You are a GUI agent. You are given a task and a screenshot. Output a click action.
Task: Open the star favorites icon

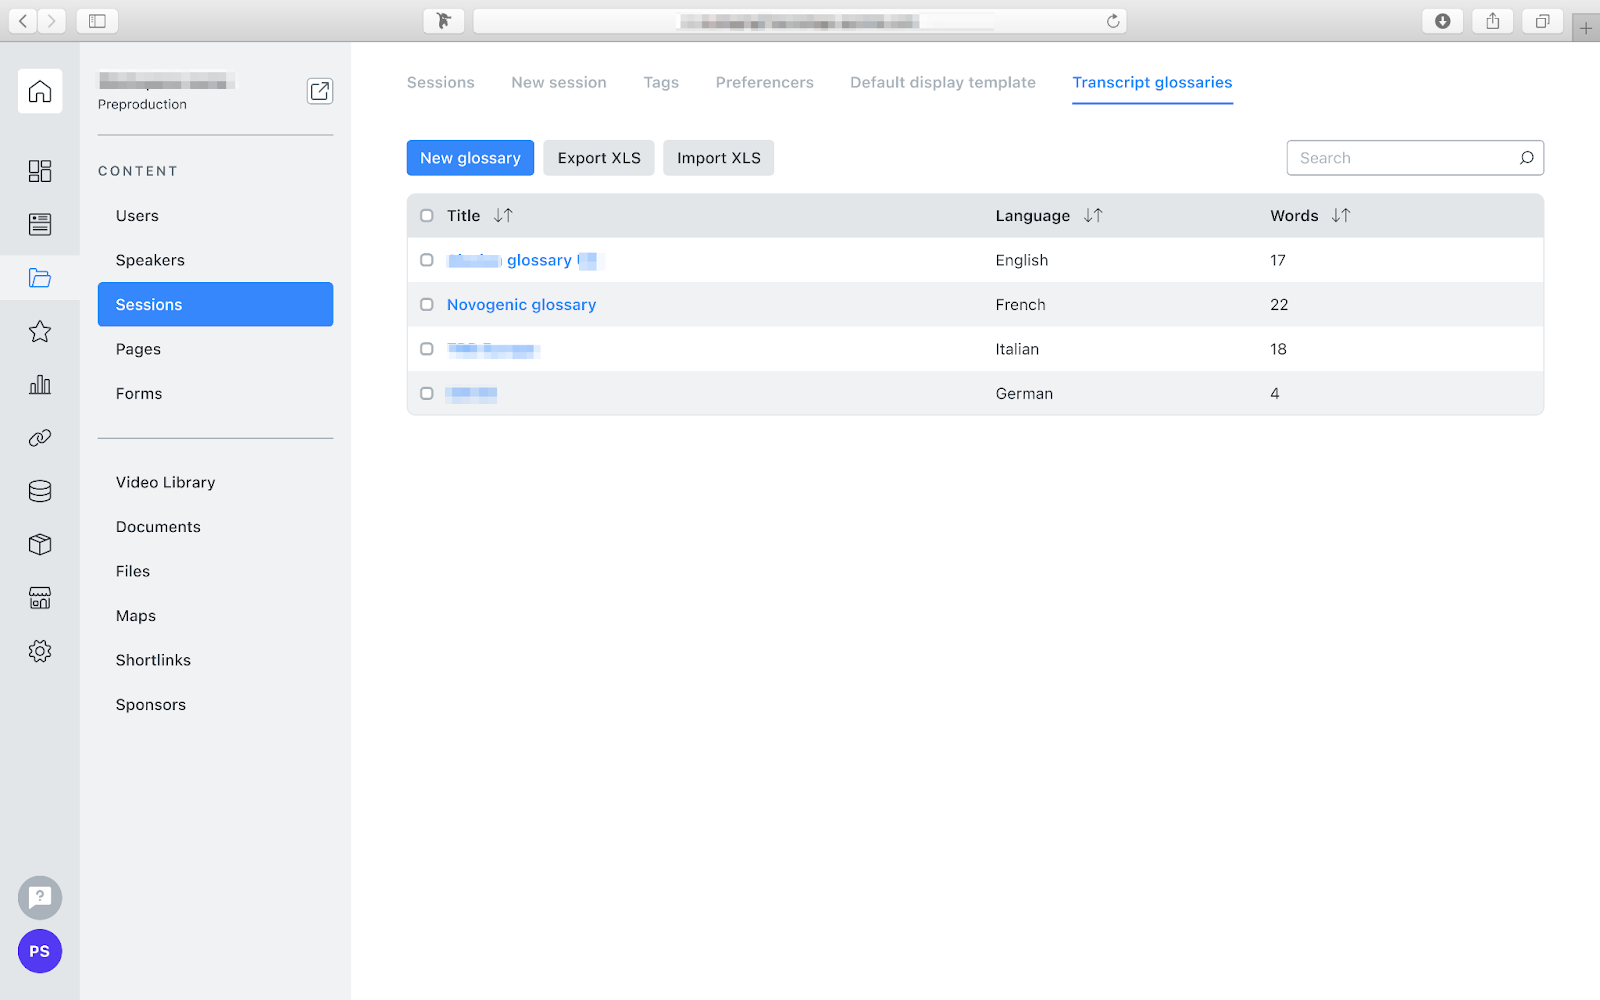pyautogui.click(x=40, y=331)
